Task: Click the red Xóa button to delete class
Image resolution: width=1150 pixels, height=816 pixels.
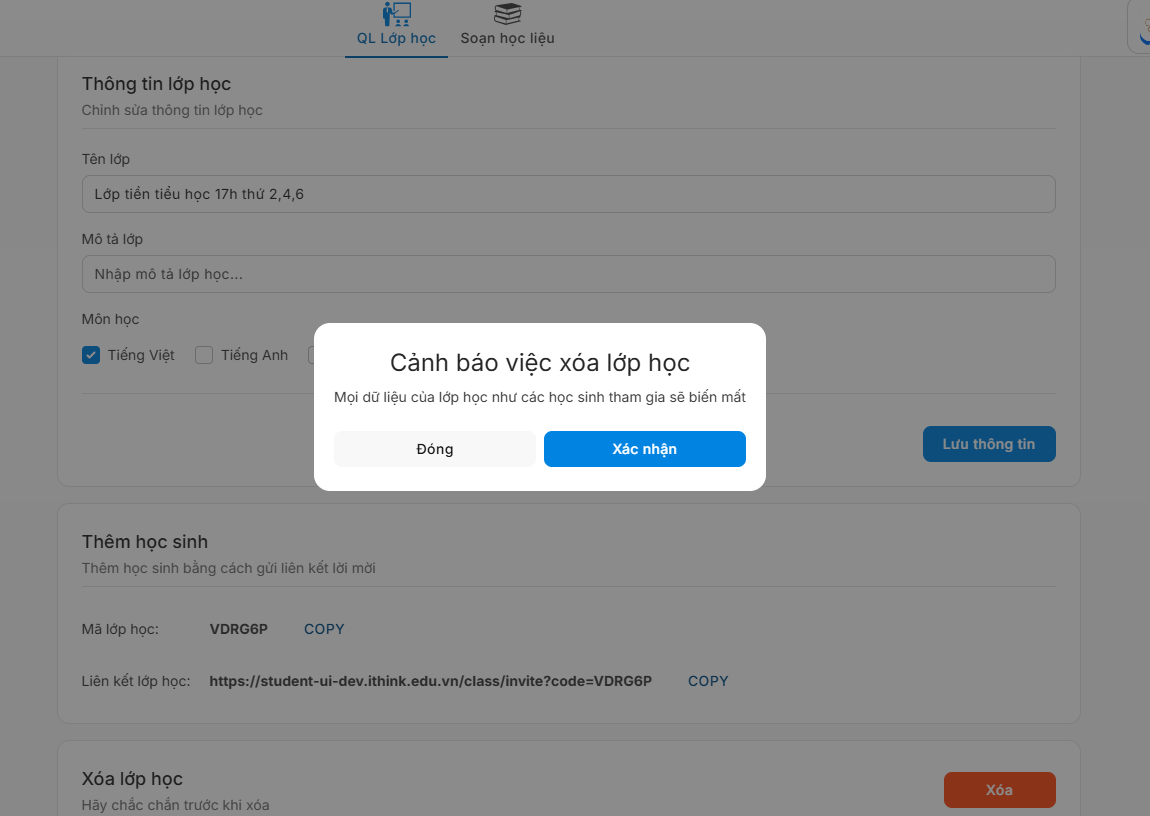Action: [x=999, y=789]
